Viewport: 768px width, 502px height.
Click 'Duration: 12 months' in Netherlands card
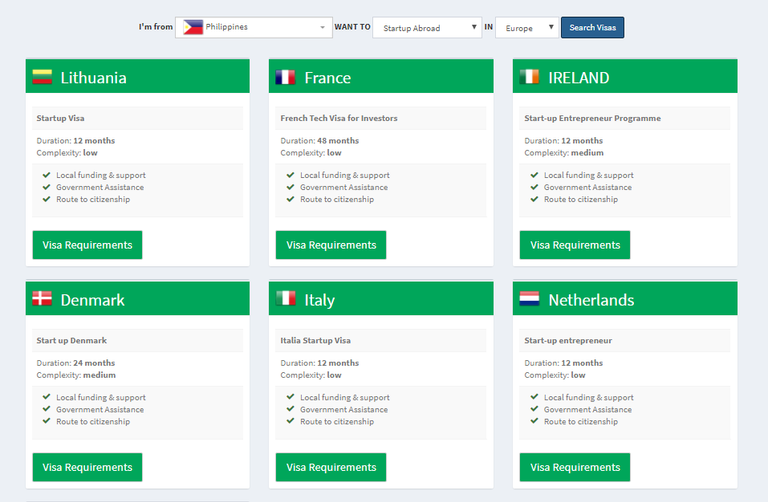coord(563,363)
